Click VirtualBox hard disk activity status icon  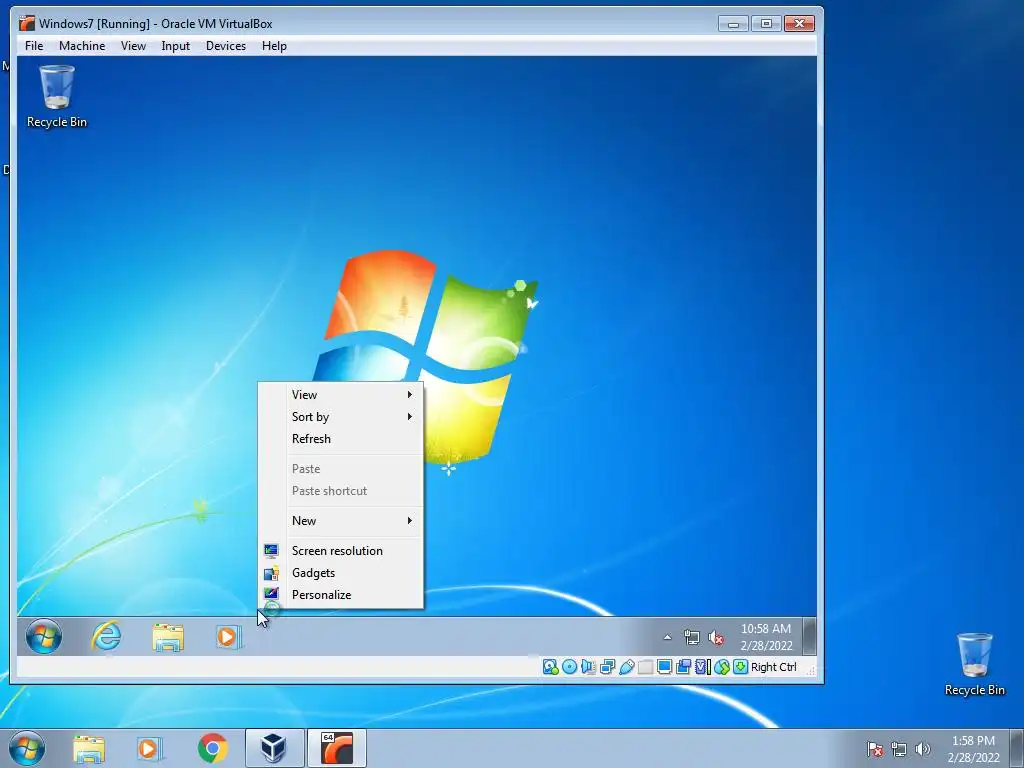(x=551, y=667)
